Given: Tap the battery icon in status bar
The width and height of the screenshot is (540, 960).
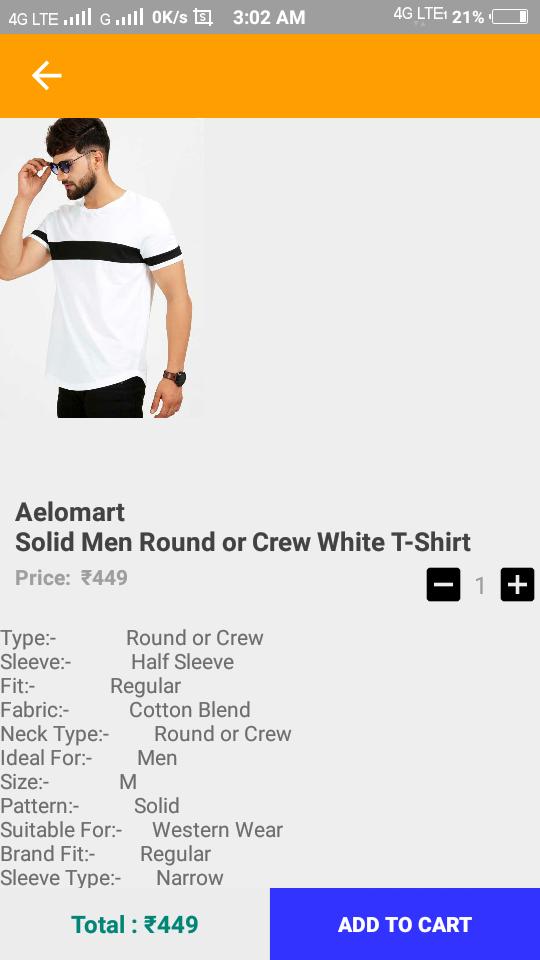Looking at the screenshot, I should pos(509,17).
